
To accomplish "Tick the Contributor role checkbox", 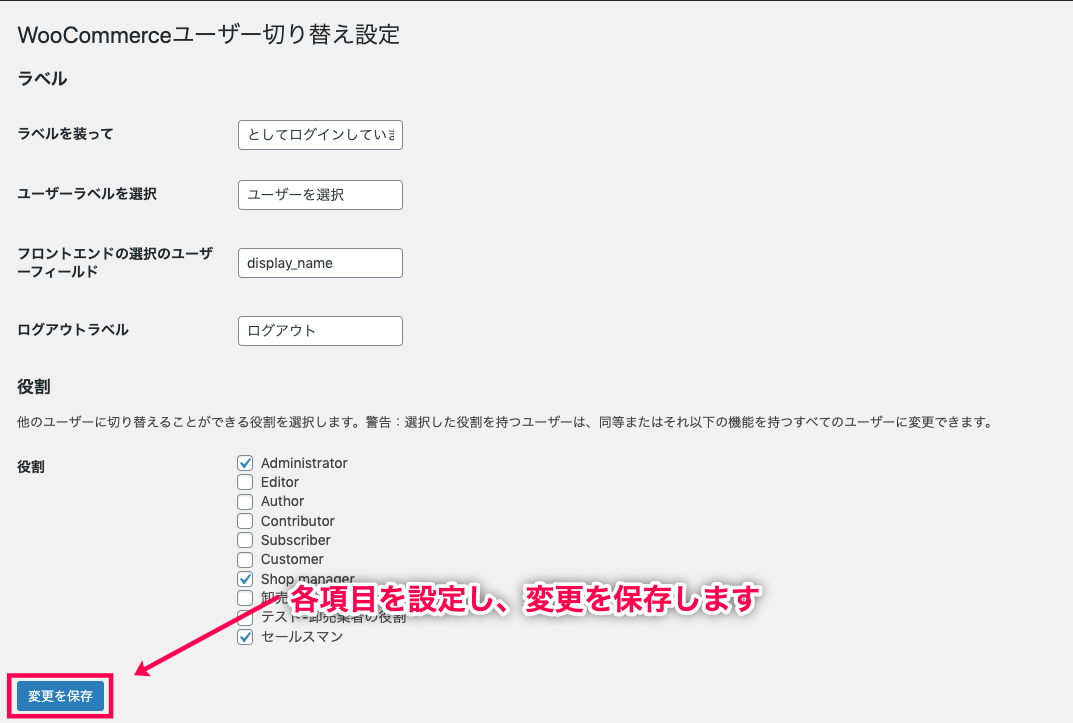I will pyautogui.click(x=245, y=521).
